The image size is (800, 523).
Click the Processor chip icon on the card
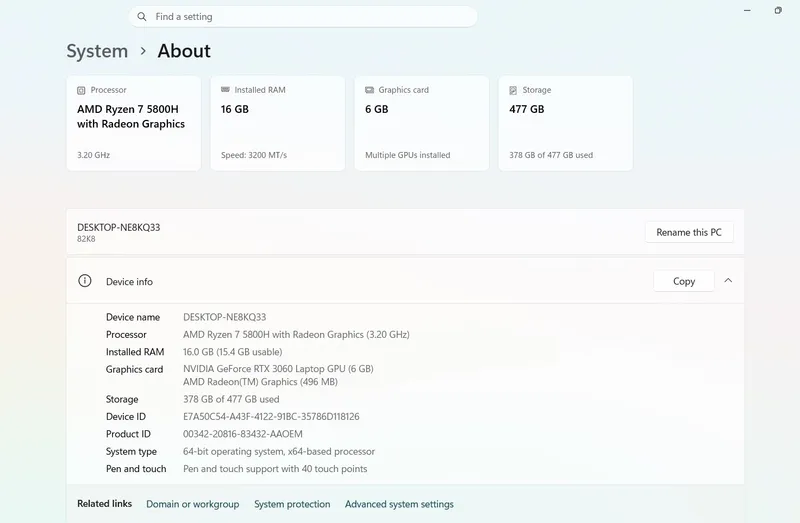(81, 90)
